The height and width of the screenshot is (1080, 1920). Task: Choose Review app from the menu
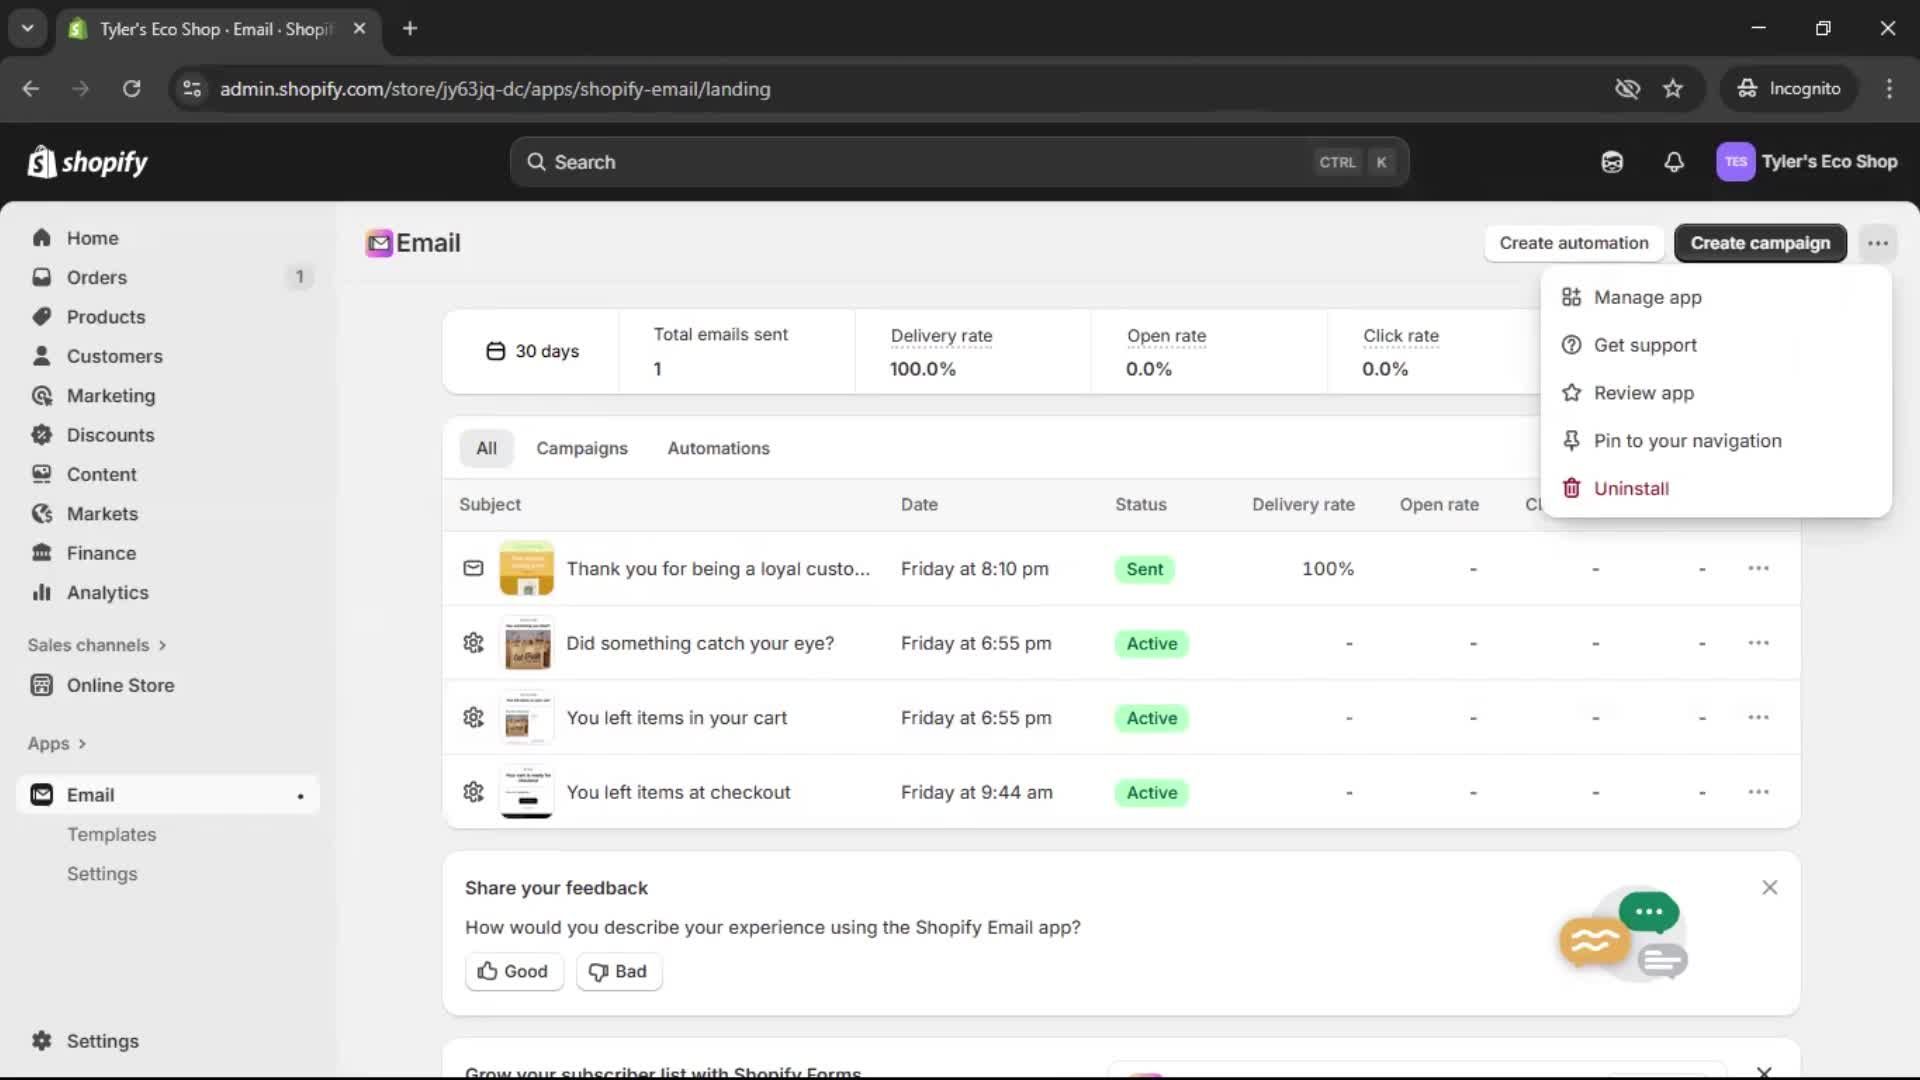(1716, 393)
